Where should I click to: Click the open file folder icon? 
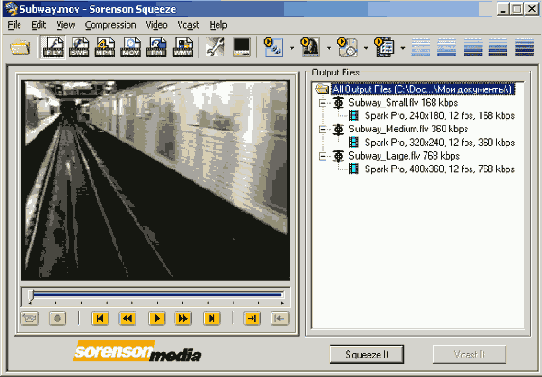20,47
